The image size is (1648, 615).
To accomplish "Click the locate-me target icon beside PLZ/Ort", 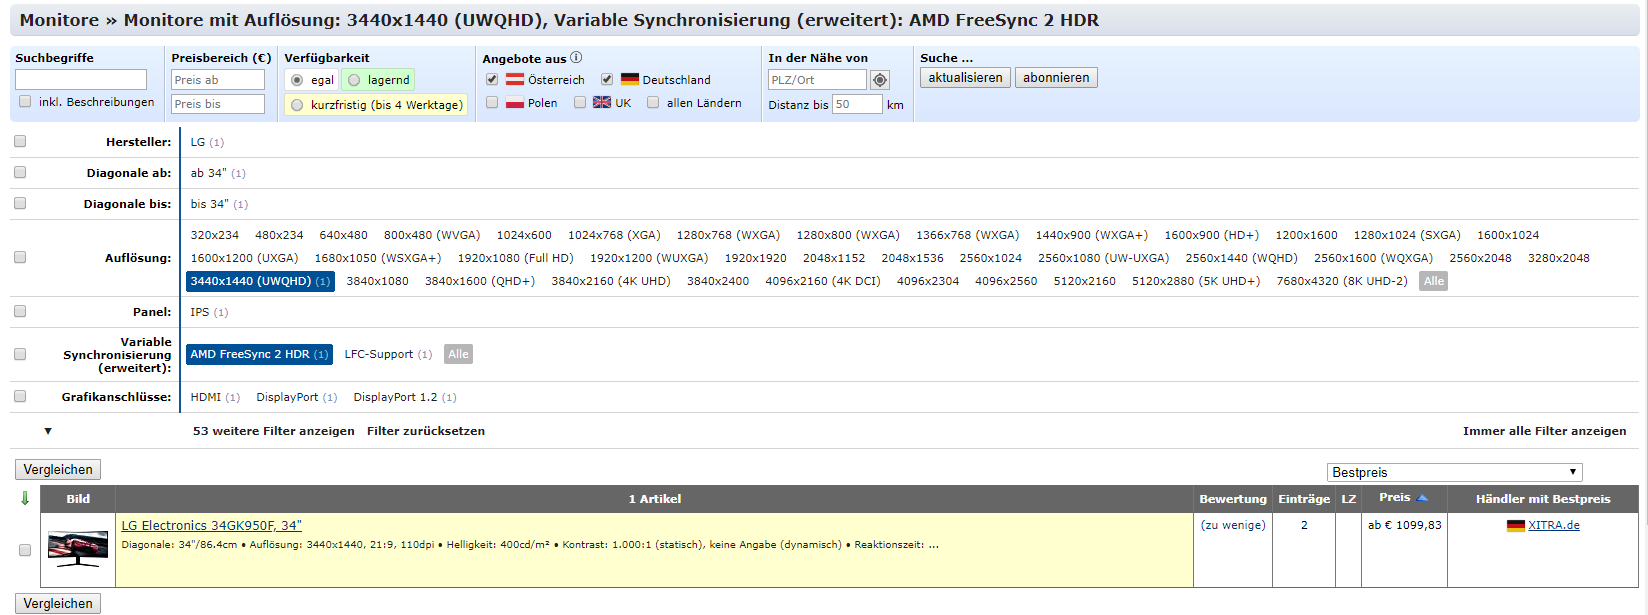I will (x=880, y=80).
